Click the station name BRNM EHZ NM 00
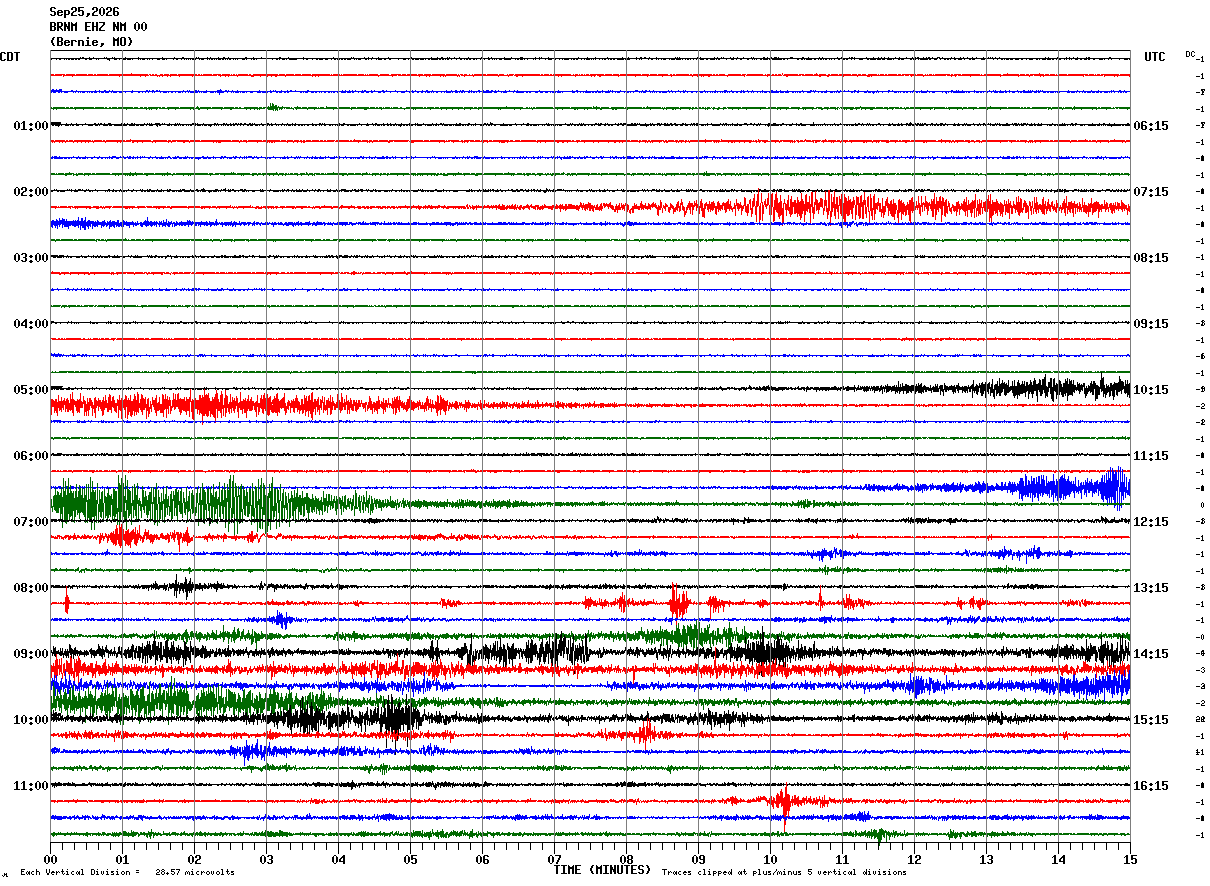This screenshot has height=886, width=1210. tap(98, 27)
